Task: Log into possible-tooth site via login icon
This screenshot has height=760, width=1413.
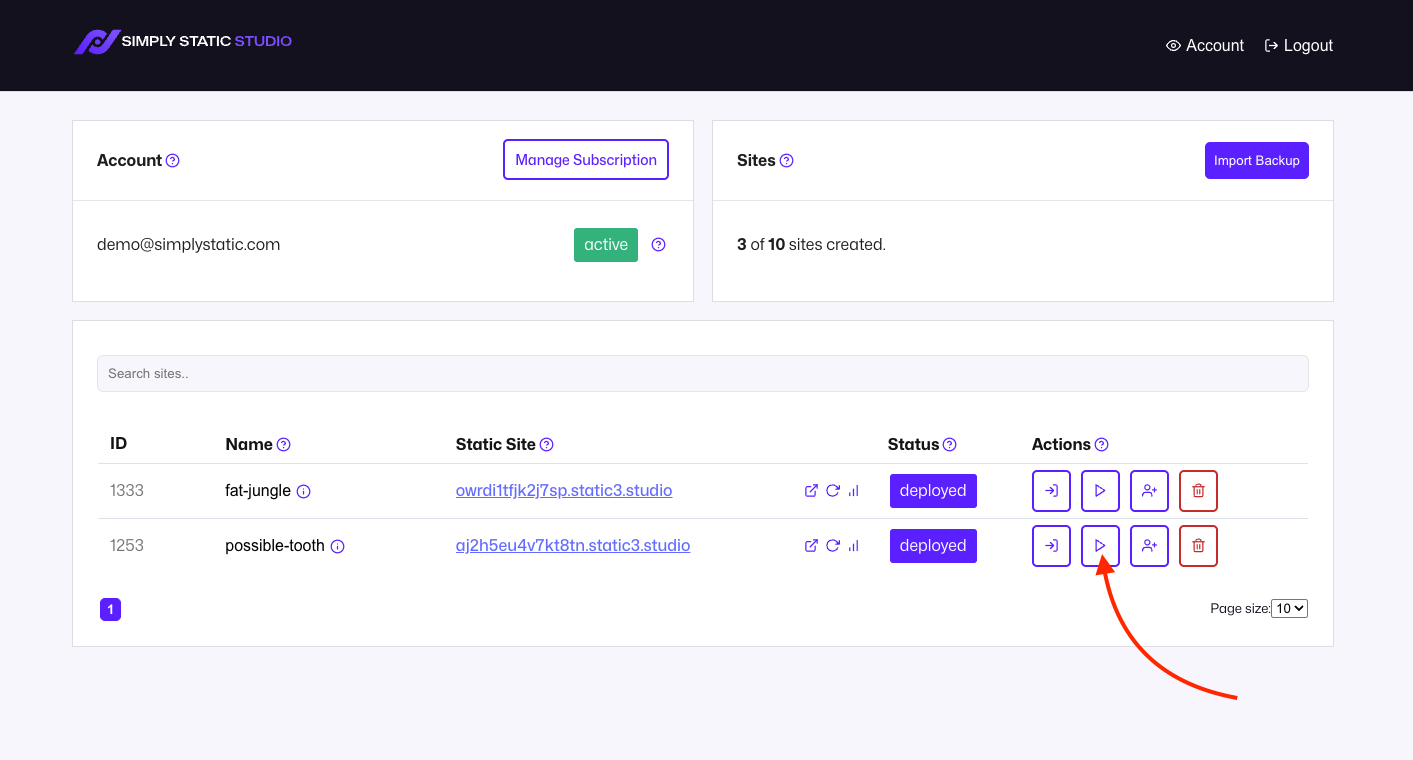Action: pyautogui.click(x=1051, y=546)
